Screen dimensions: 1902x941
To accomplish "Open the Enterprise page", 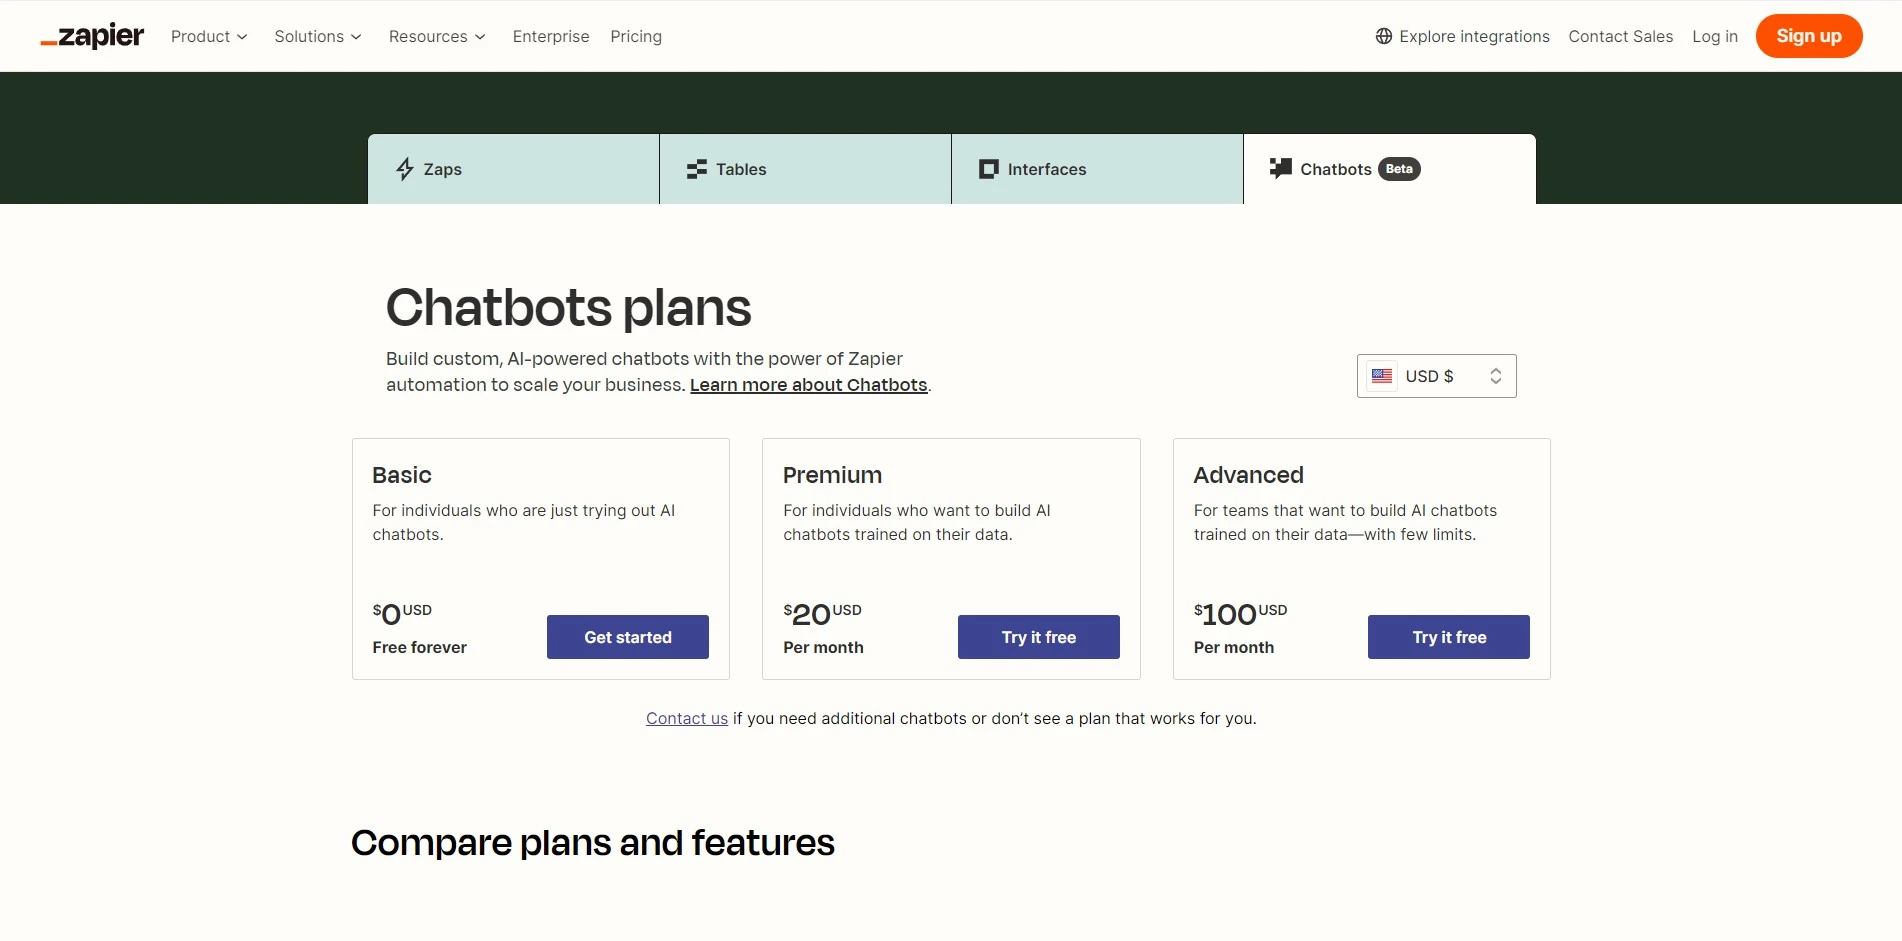I will pyautogui.click(x=551, y=36).
